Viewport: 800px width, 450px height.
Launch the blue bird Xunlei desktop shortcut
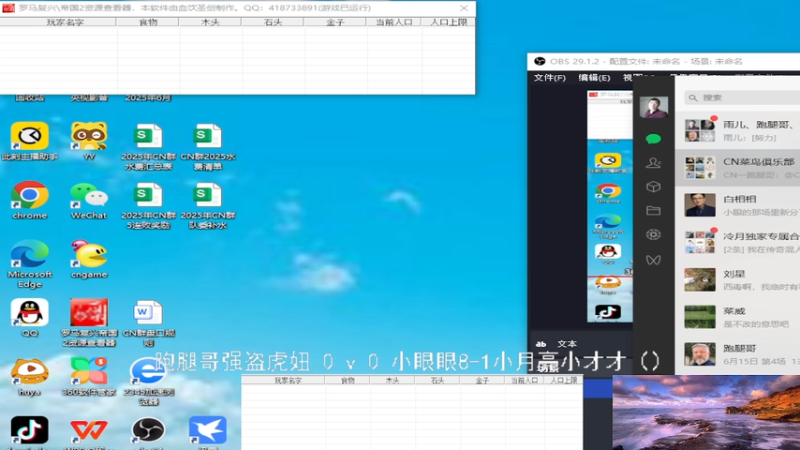click(207, 430)
